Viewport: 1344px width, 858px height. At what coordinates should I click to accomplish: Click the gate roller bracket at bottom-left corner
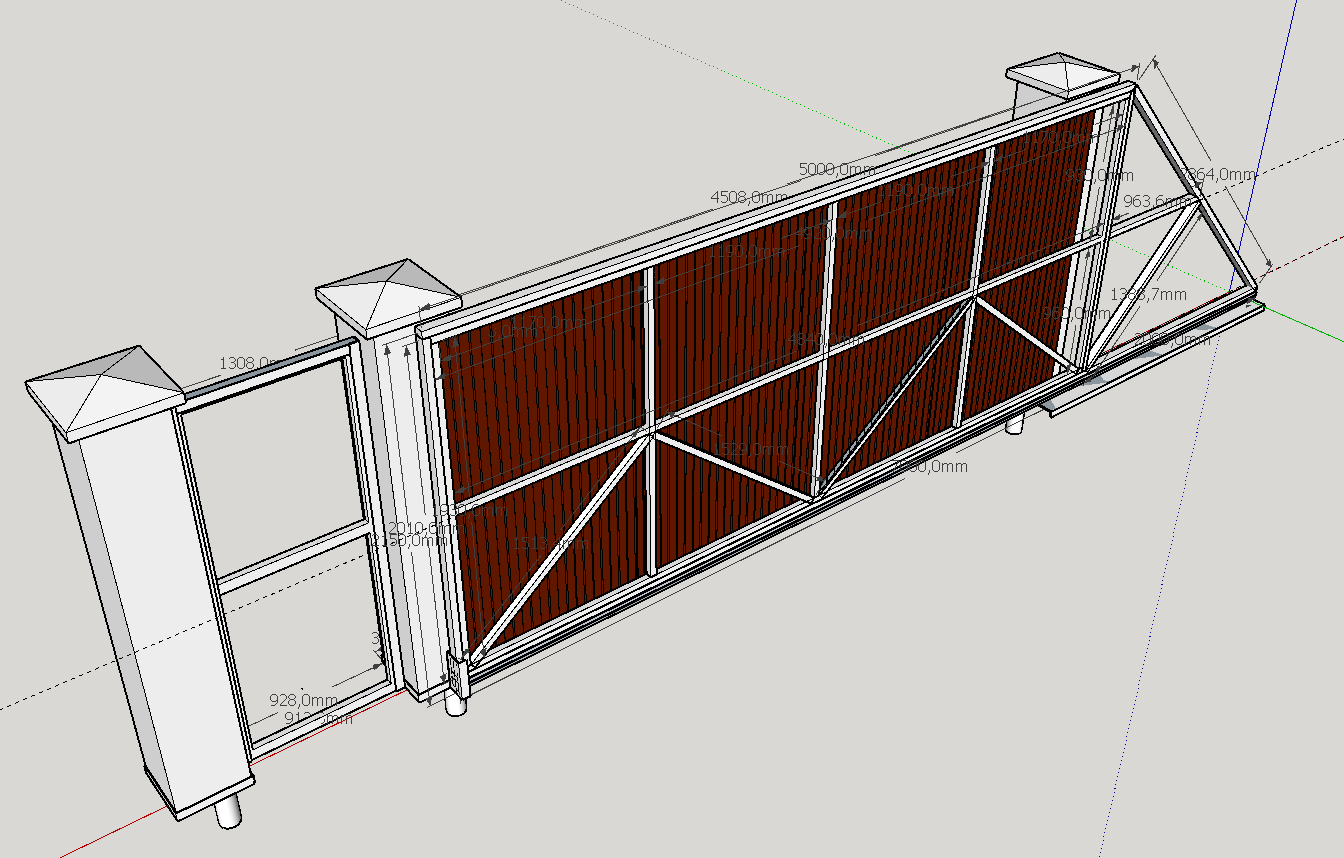click(455, 677)
